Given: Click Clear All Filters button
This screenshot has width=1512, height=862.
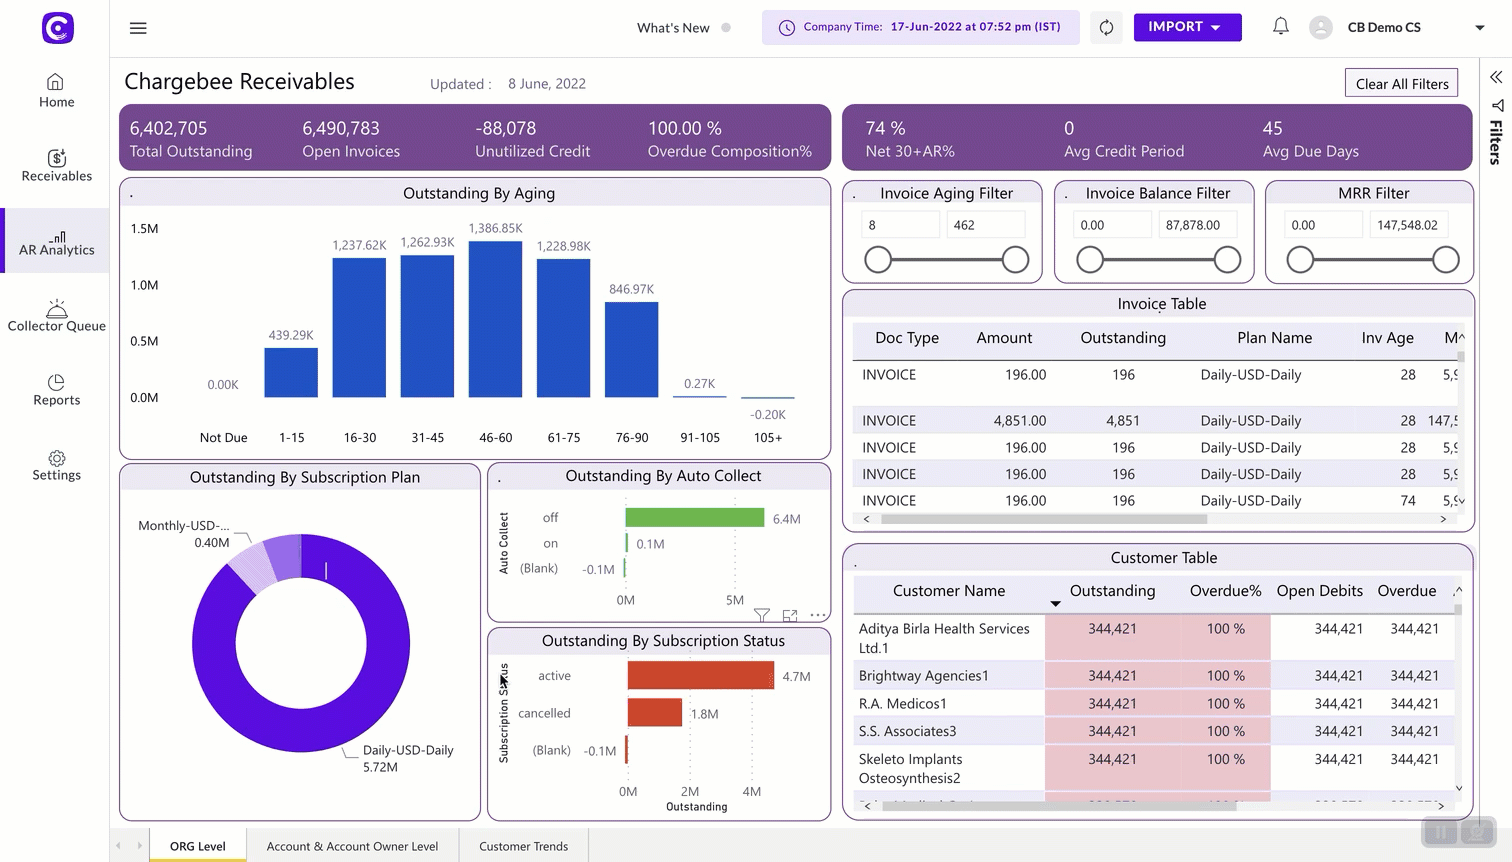Looking at the screenshot, I should click(1402, 83).
